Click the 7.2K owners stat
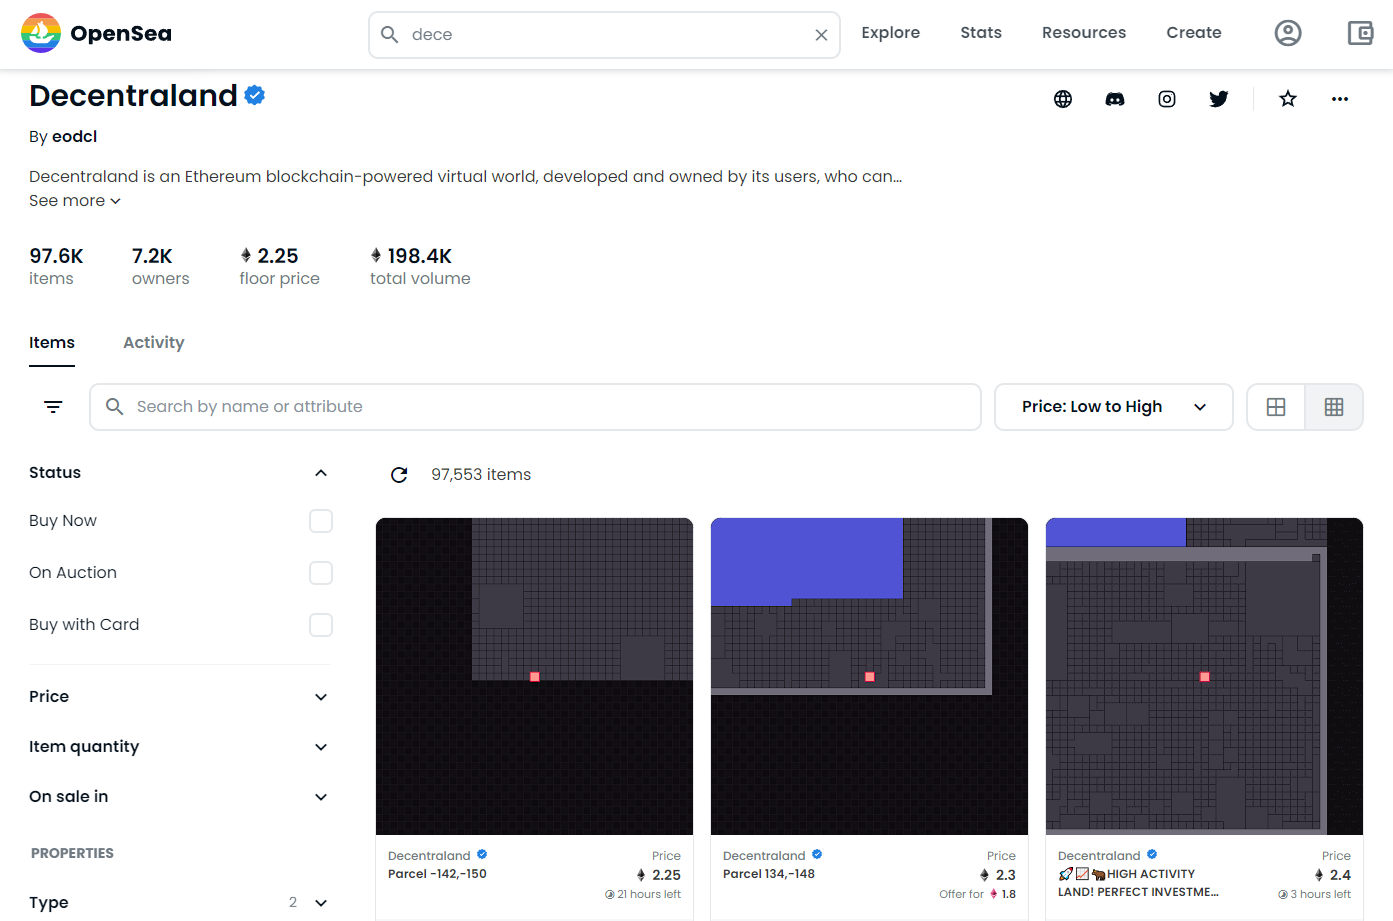Viewport: 1393px width, 921px height. pyautogui.click(x=160, y=266)
